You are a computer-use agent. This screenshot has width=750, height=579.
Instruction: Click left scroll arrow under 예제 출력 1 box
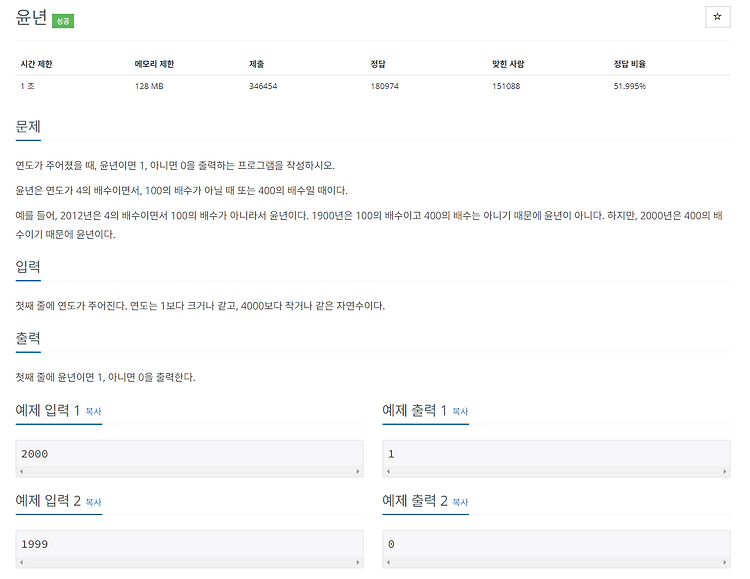(x=388, y=472)
